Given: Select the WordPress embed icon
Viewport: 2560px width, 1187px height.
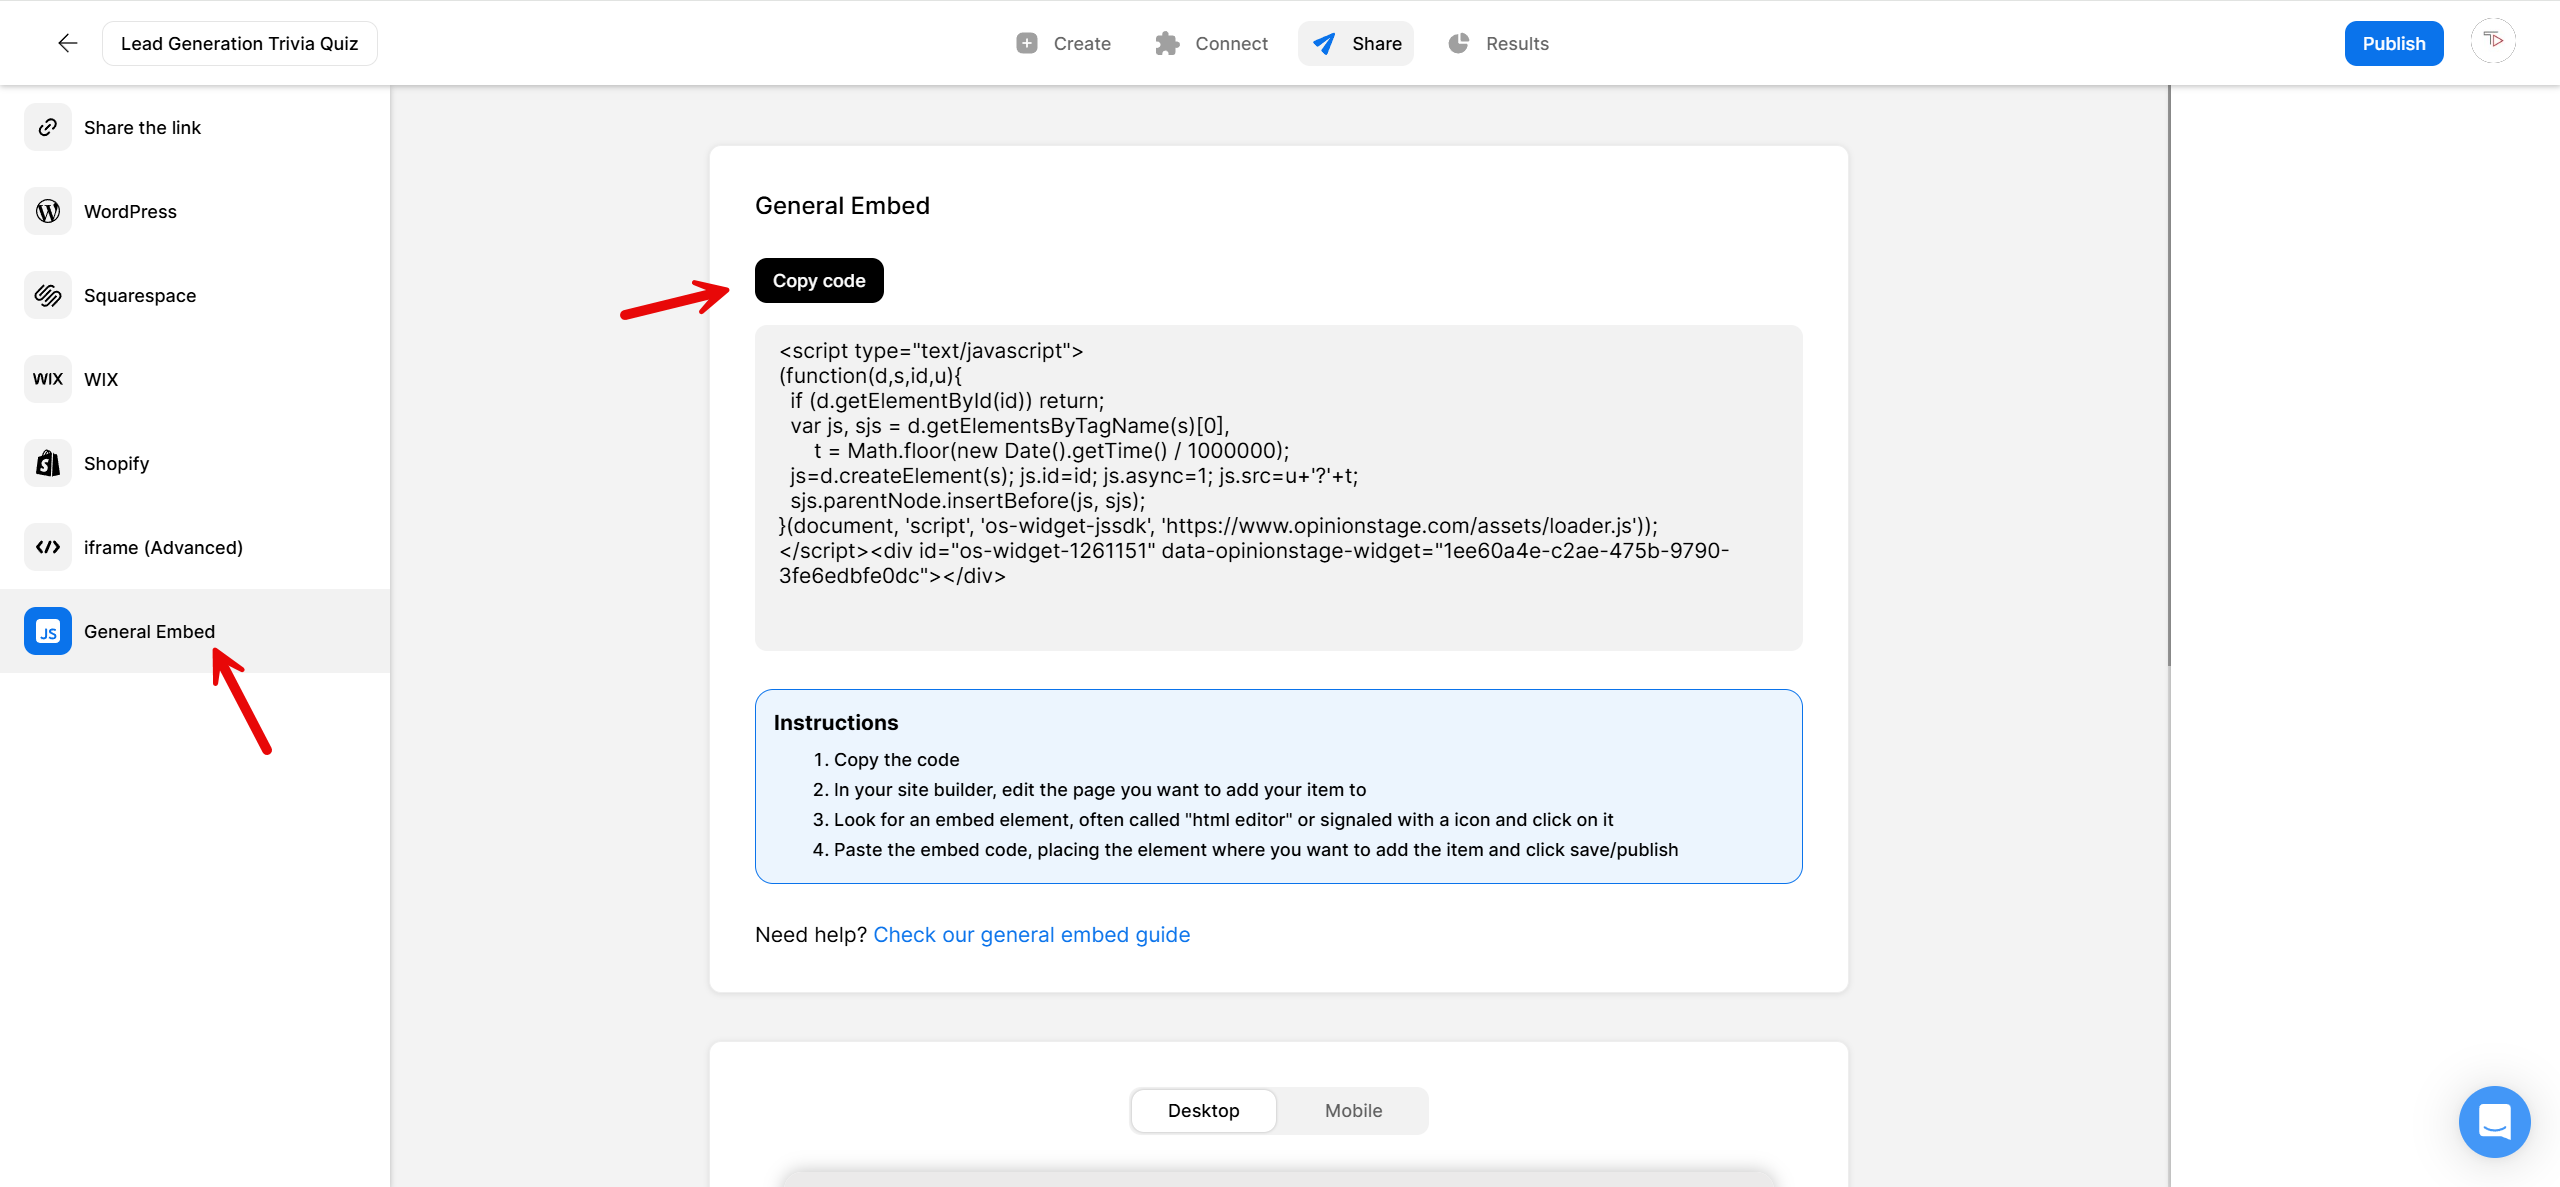Looking at the screenshot, I should coord(47,211).
